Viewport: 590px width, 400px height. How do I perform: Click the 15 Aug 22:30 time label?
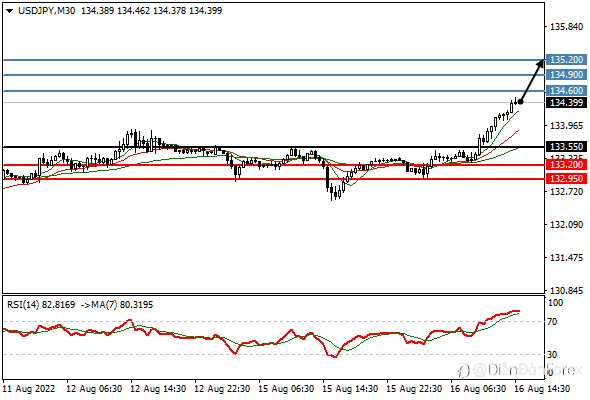pos(414,388)
